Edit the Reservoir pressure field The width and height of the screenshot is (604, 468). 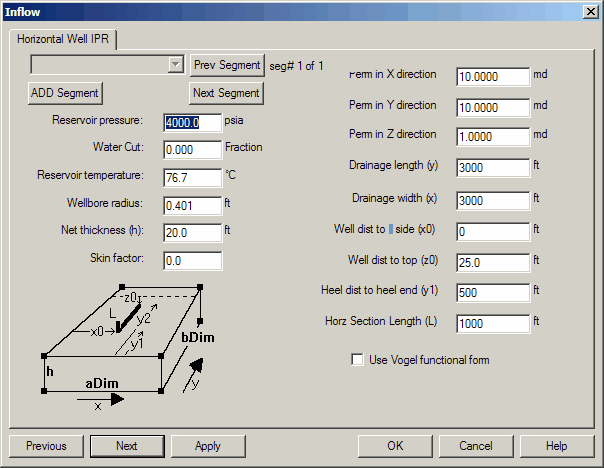coord(193,123)
